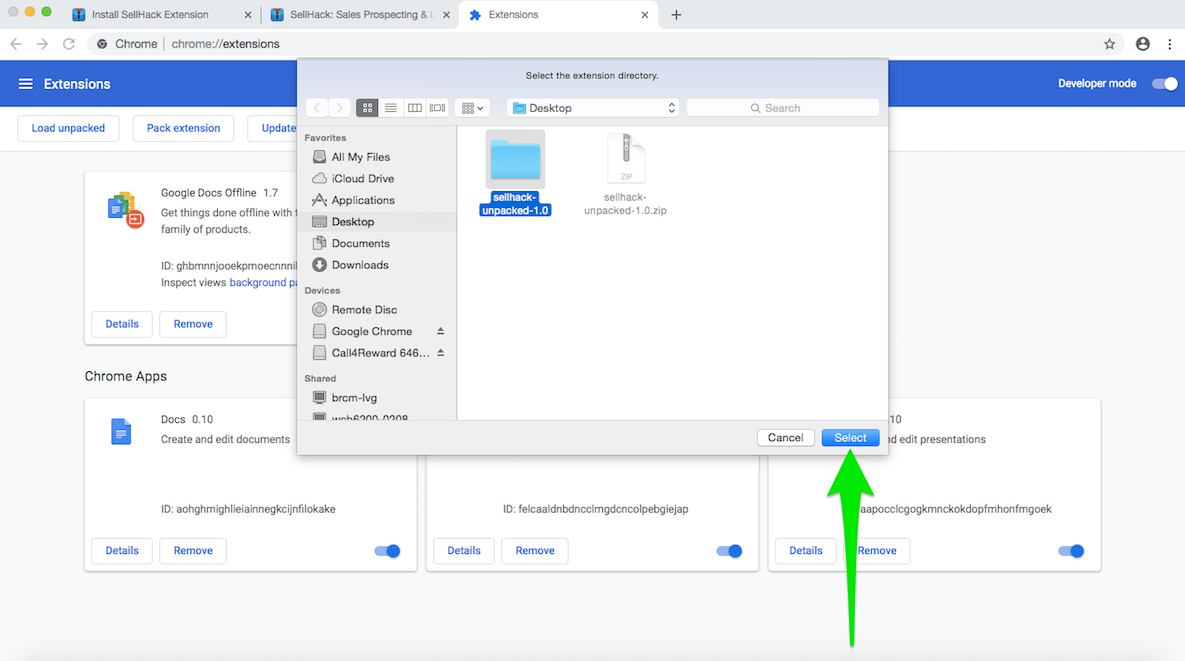1185x661 pixels.
Task: Switch file dialog to icon view
Action: click(367, 108)
